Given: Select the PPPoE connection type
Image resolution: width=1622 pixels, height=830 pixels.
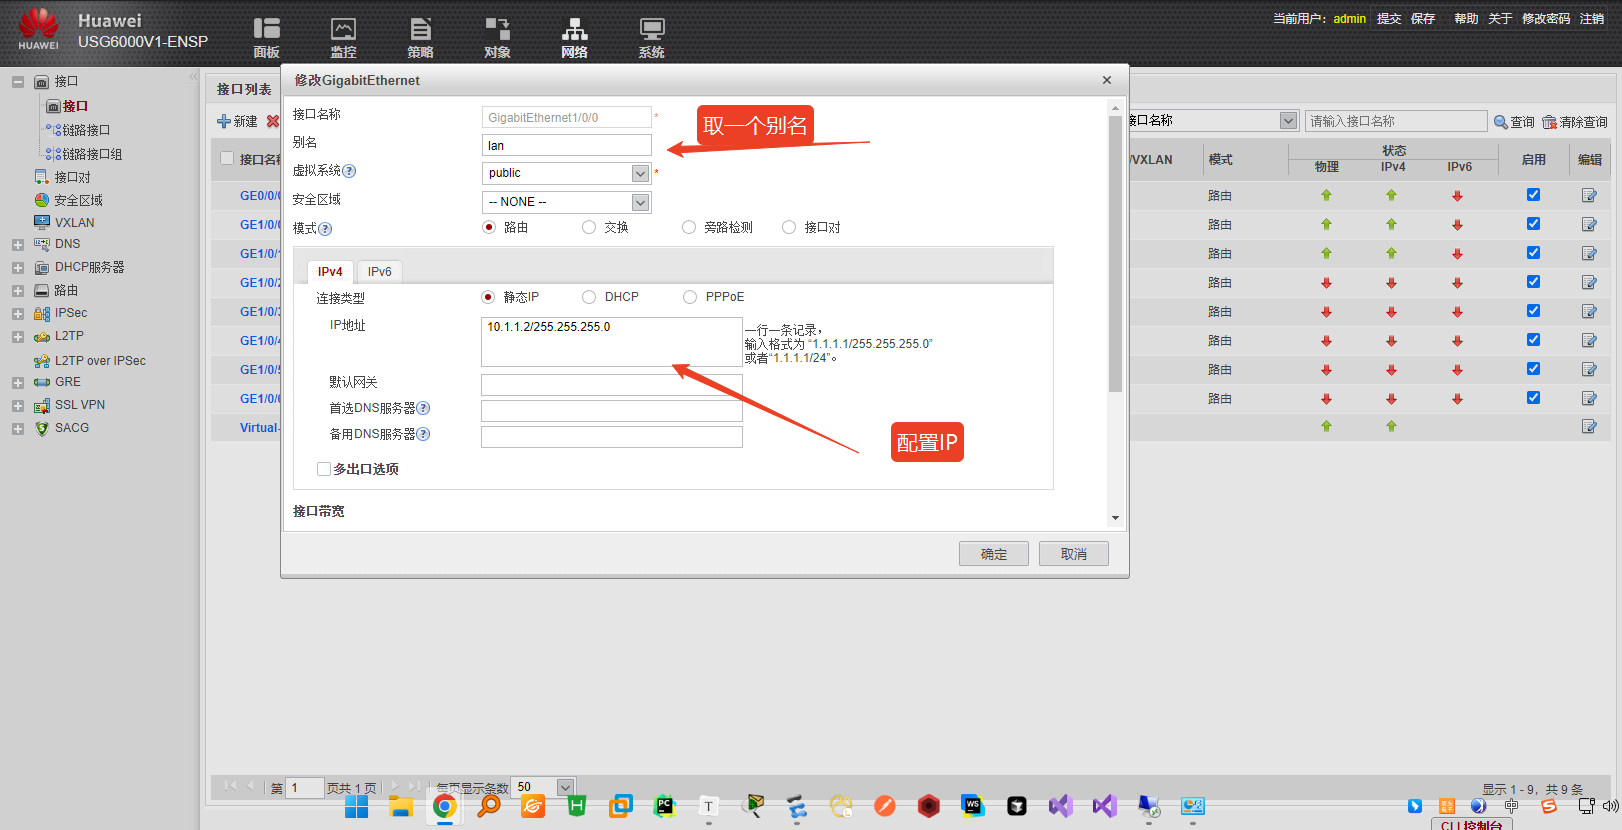Looking at the screenshot, I should click(x=690, y=297).
